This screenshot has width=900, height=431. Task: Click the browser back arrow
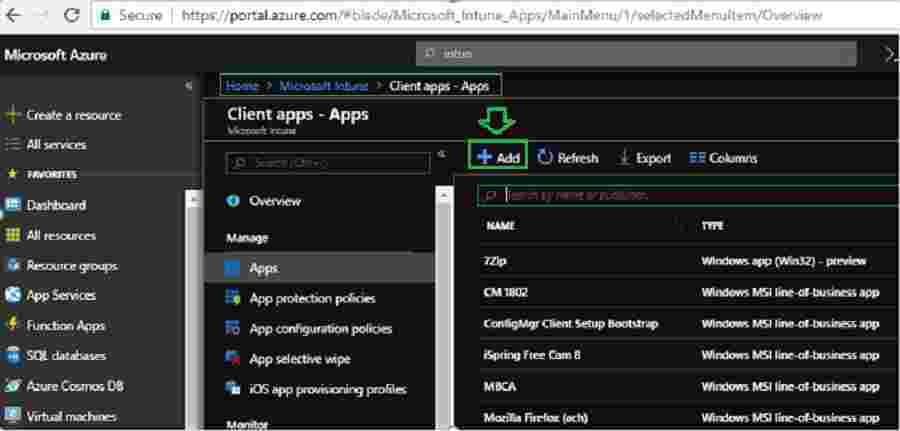pyautogui.click(x=14, y=15)
